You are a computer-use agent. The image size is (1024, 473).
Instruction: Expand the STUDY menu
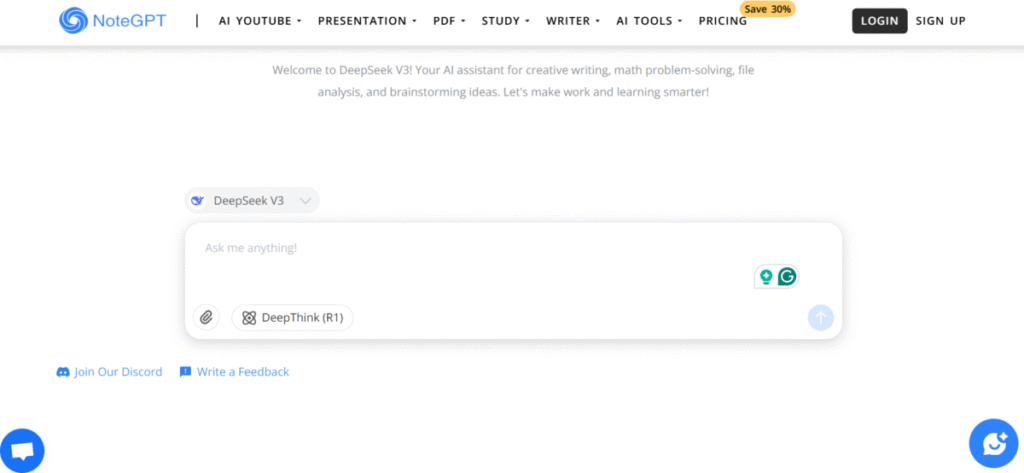505,21
